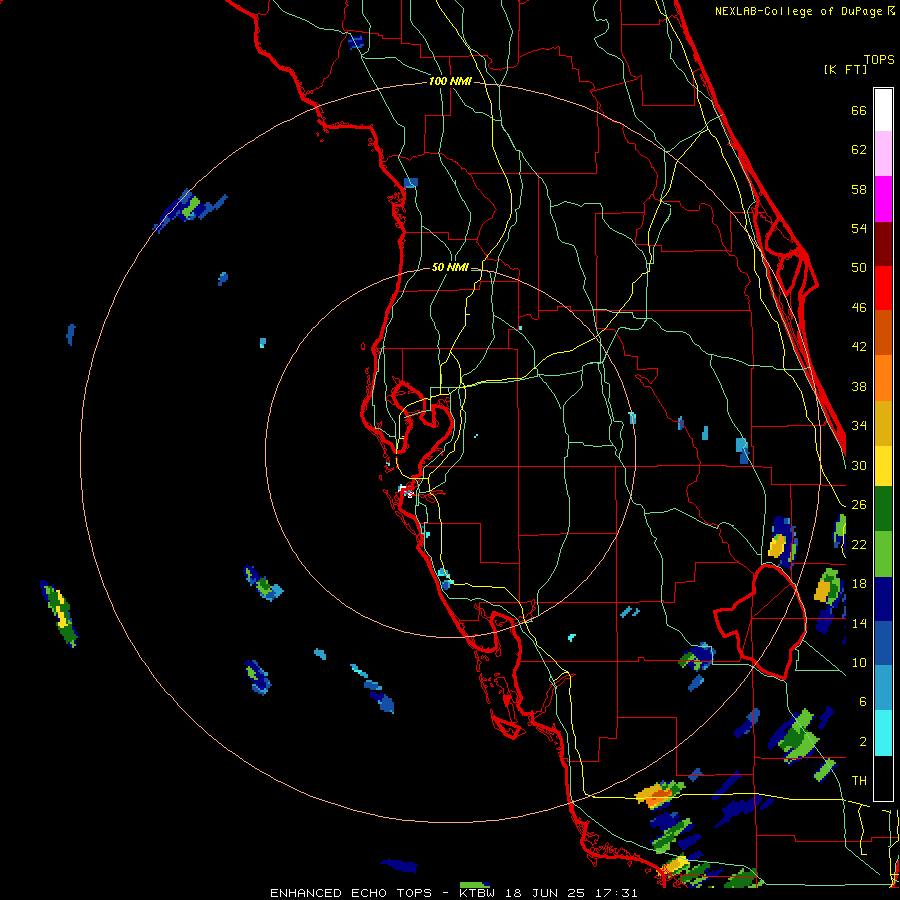
Task: Click the "18 JUN 25 17:31" timestamp
Action: pyautogui.click(x=572, y=893)
